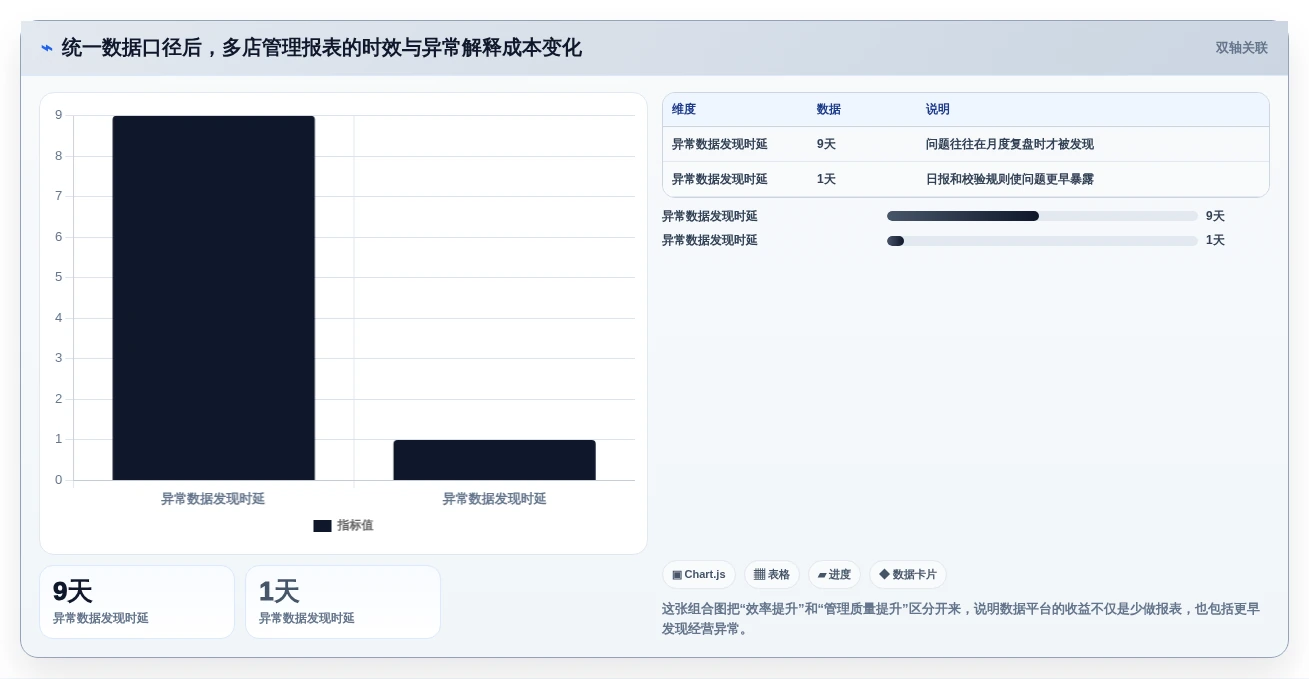Image resolution: width=1309 pixels, height=679 pixels.
Task: Click y-axis tick label 5
Action: tap(59, 277)
